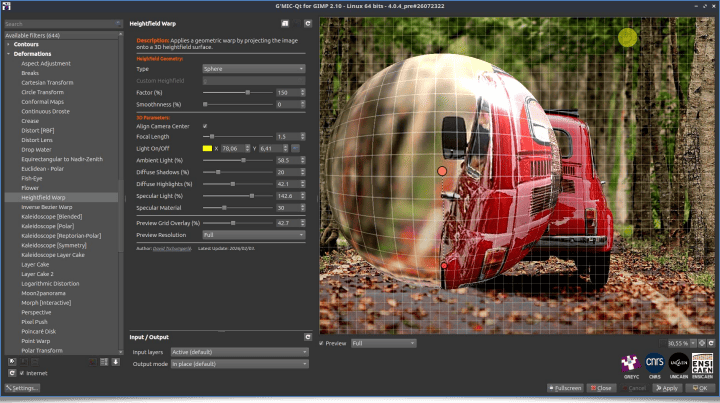720x403 pixels.
Task: Reset Heightfield Warp parameters with the refresh icon
Action: tap(308, 23)
